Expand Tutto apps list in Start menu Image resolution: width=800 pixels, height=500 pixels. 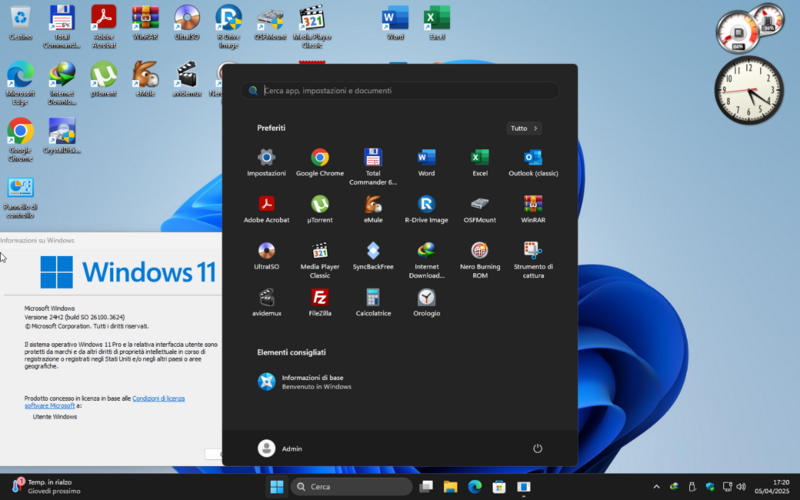[x=524, y=128]
